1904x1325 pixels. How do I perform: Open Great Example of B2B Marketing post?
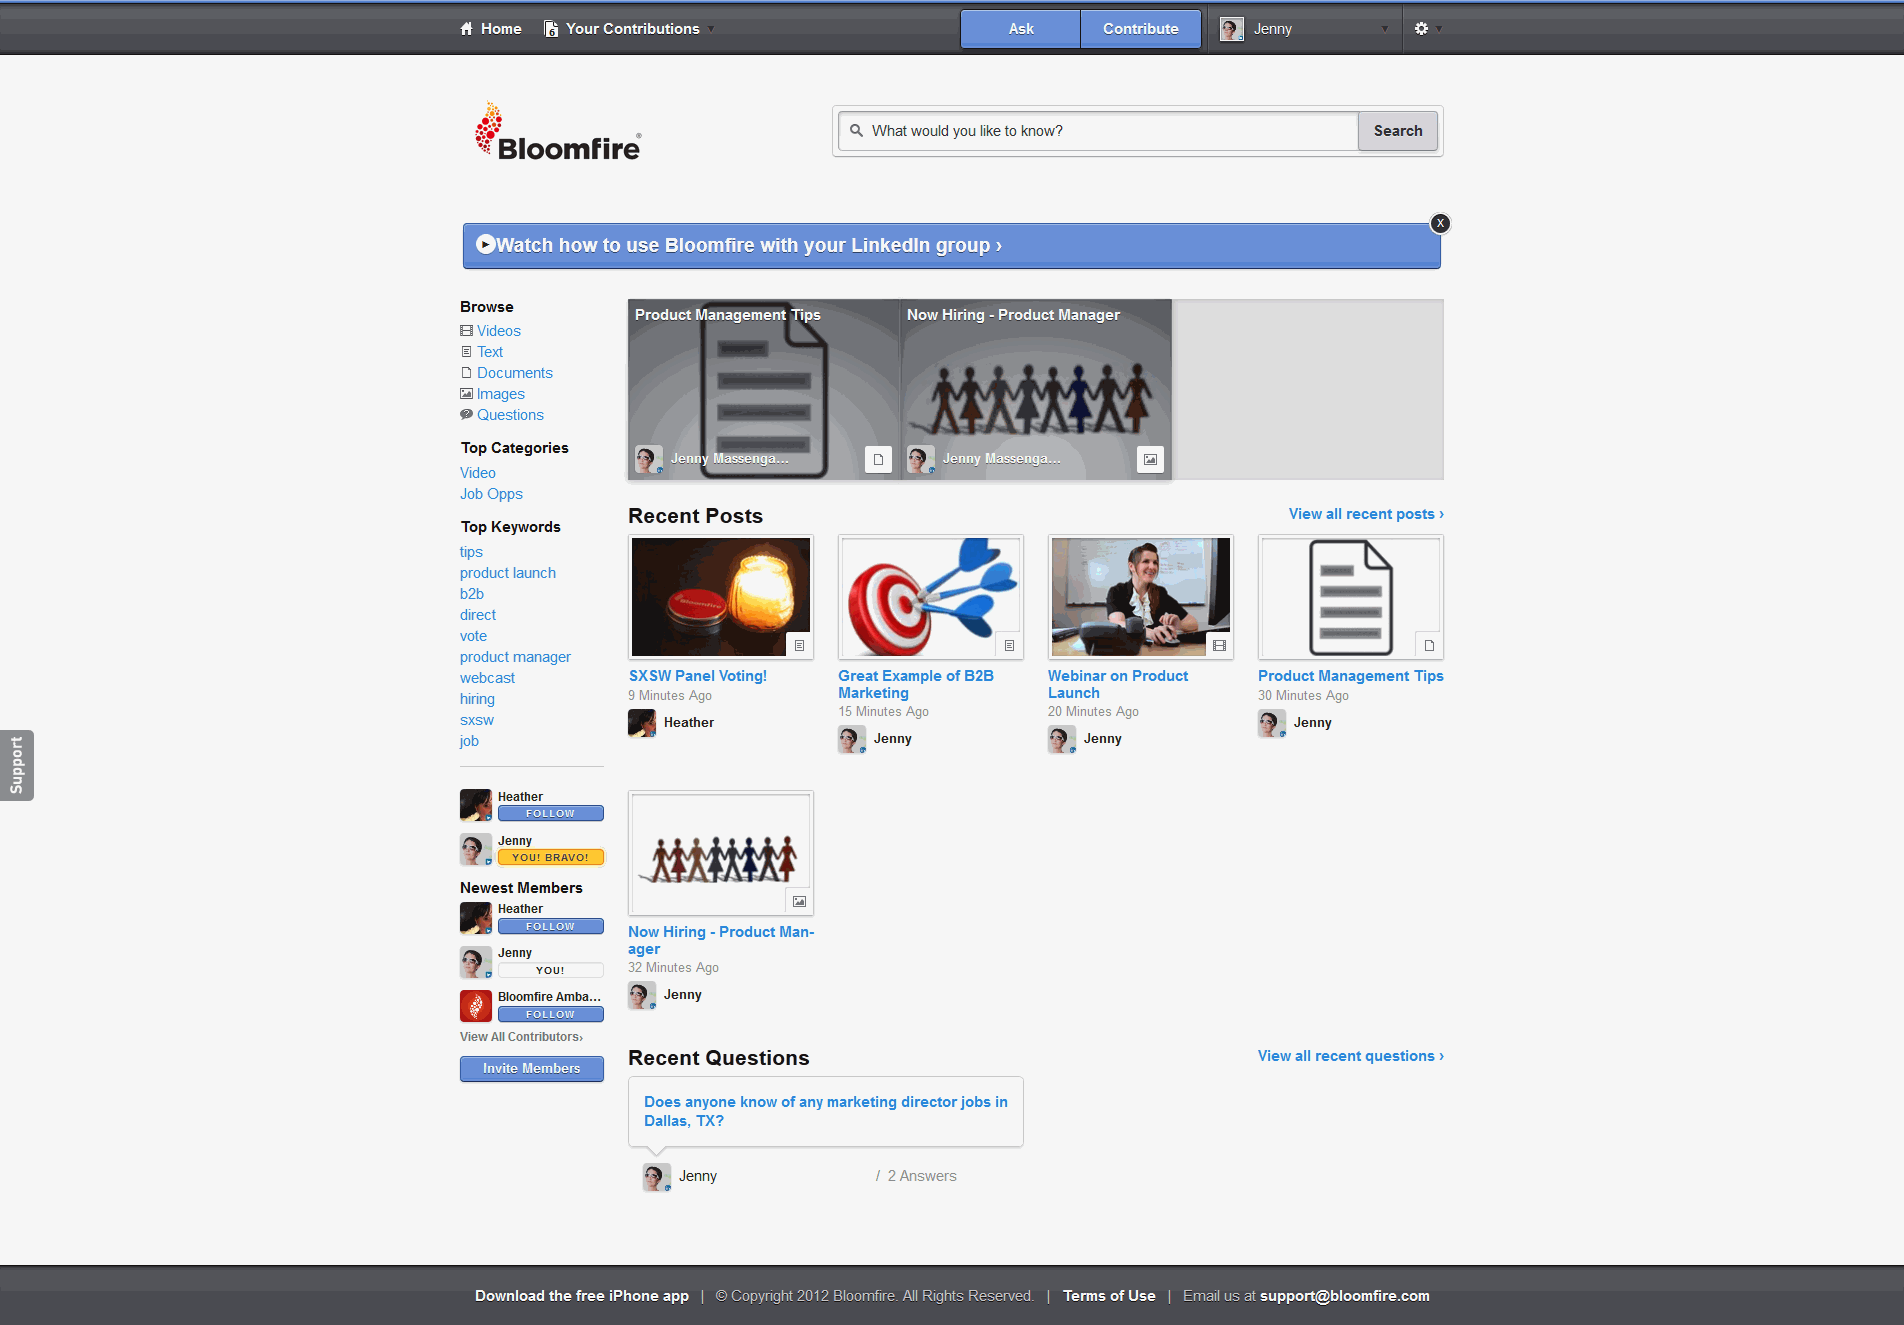916,684
